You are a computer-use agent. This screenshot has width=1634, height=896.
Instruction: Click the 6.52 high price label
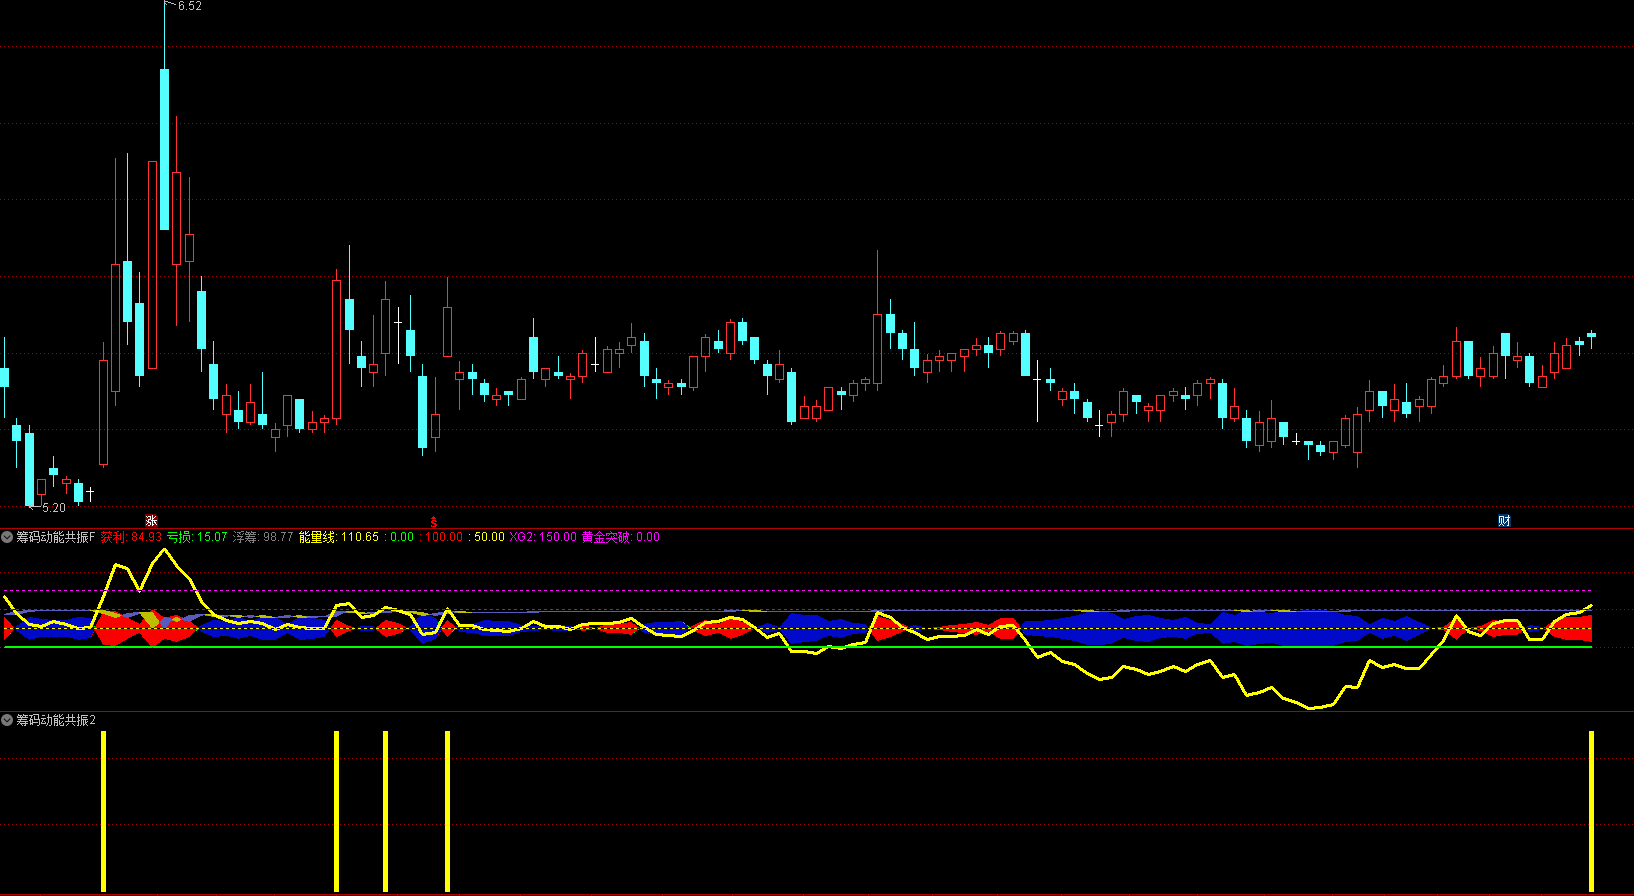(189, 6)
